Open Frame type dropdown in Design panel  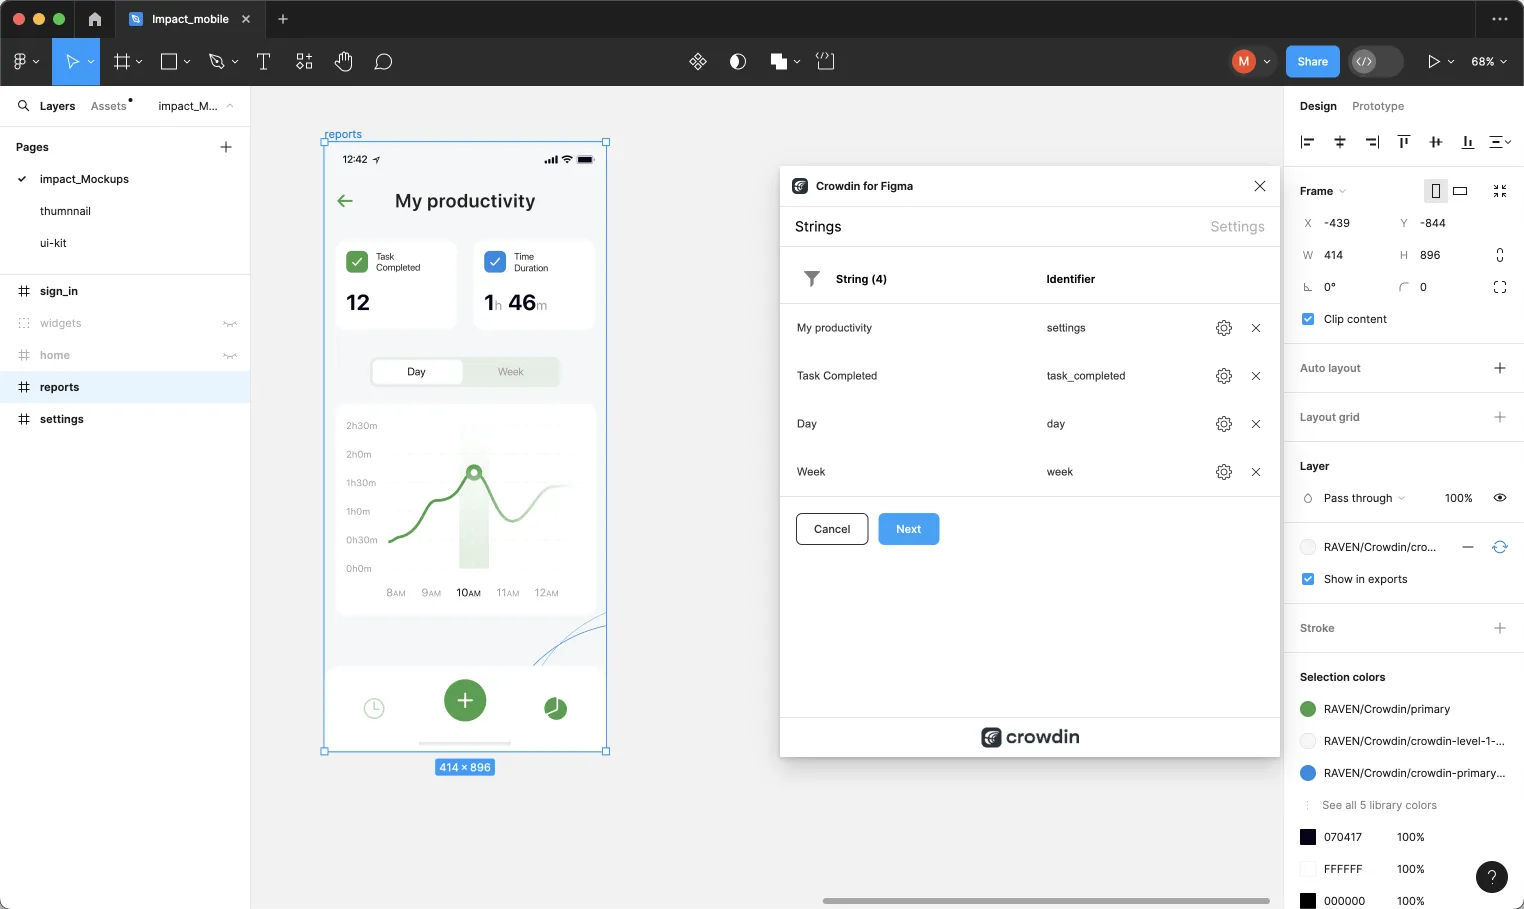click(x=1323, y=191)
